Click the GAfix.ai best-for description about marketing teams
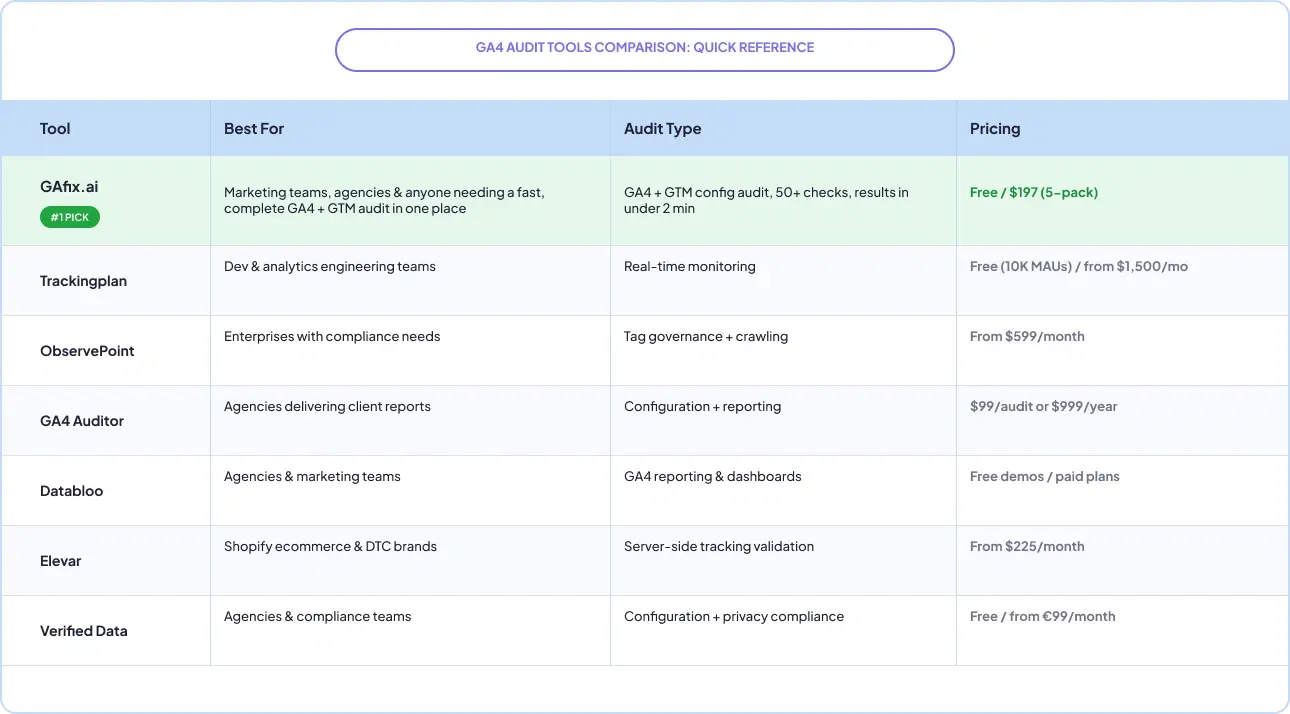Screen dimensions: 1290x714 coord(384,200)
